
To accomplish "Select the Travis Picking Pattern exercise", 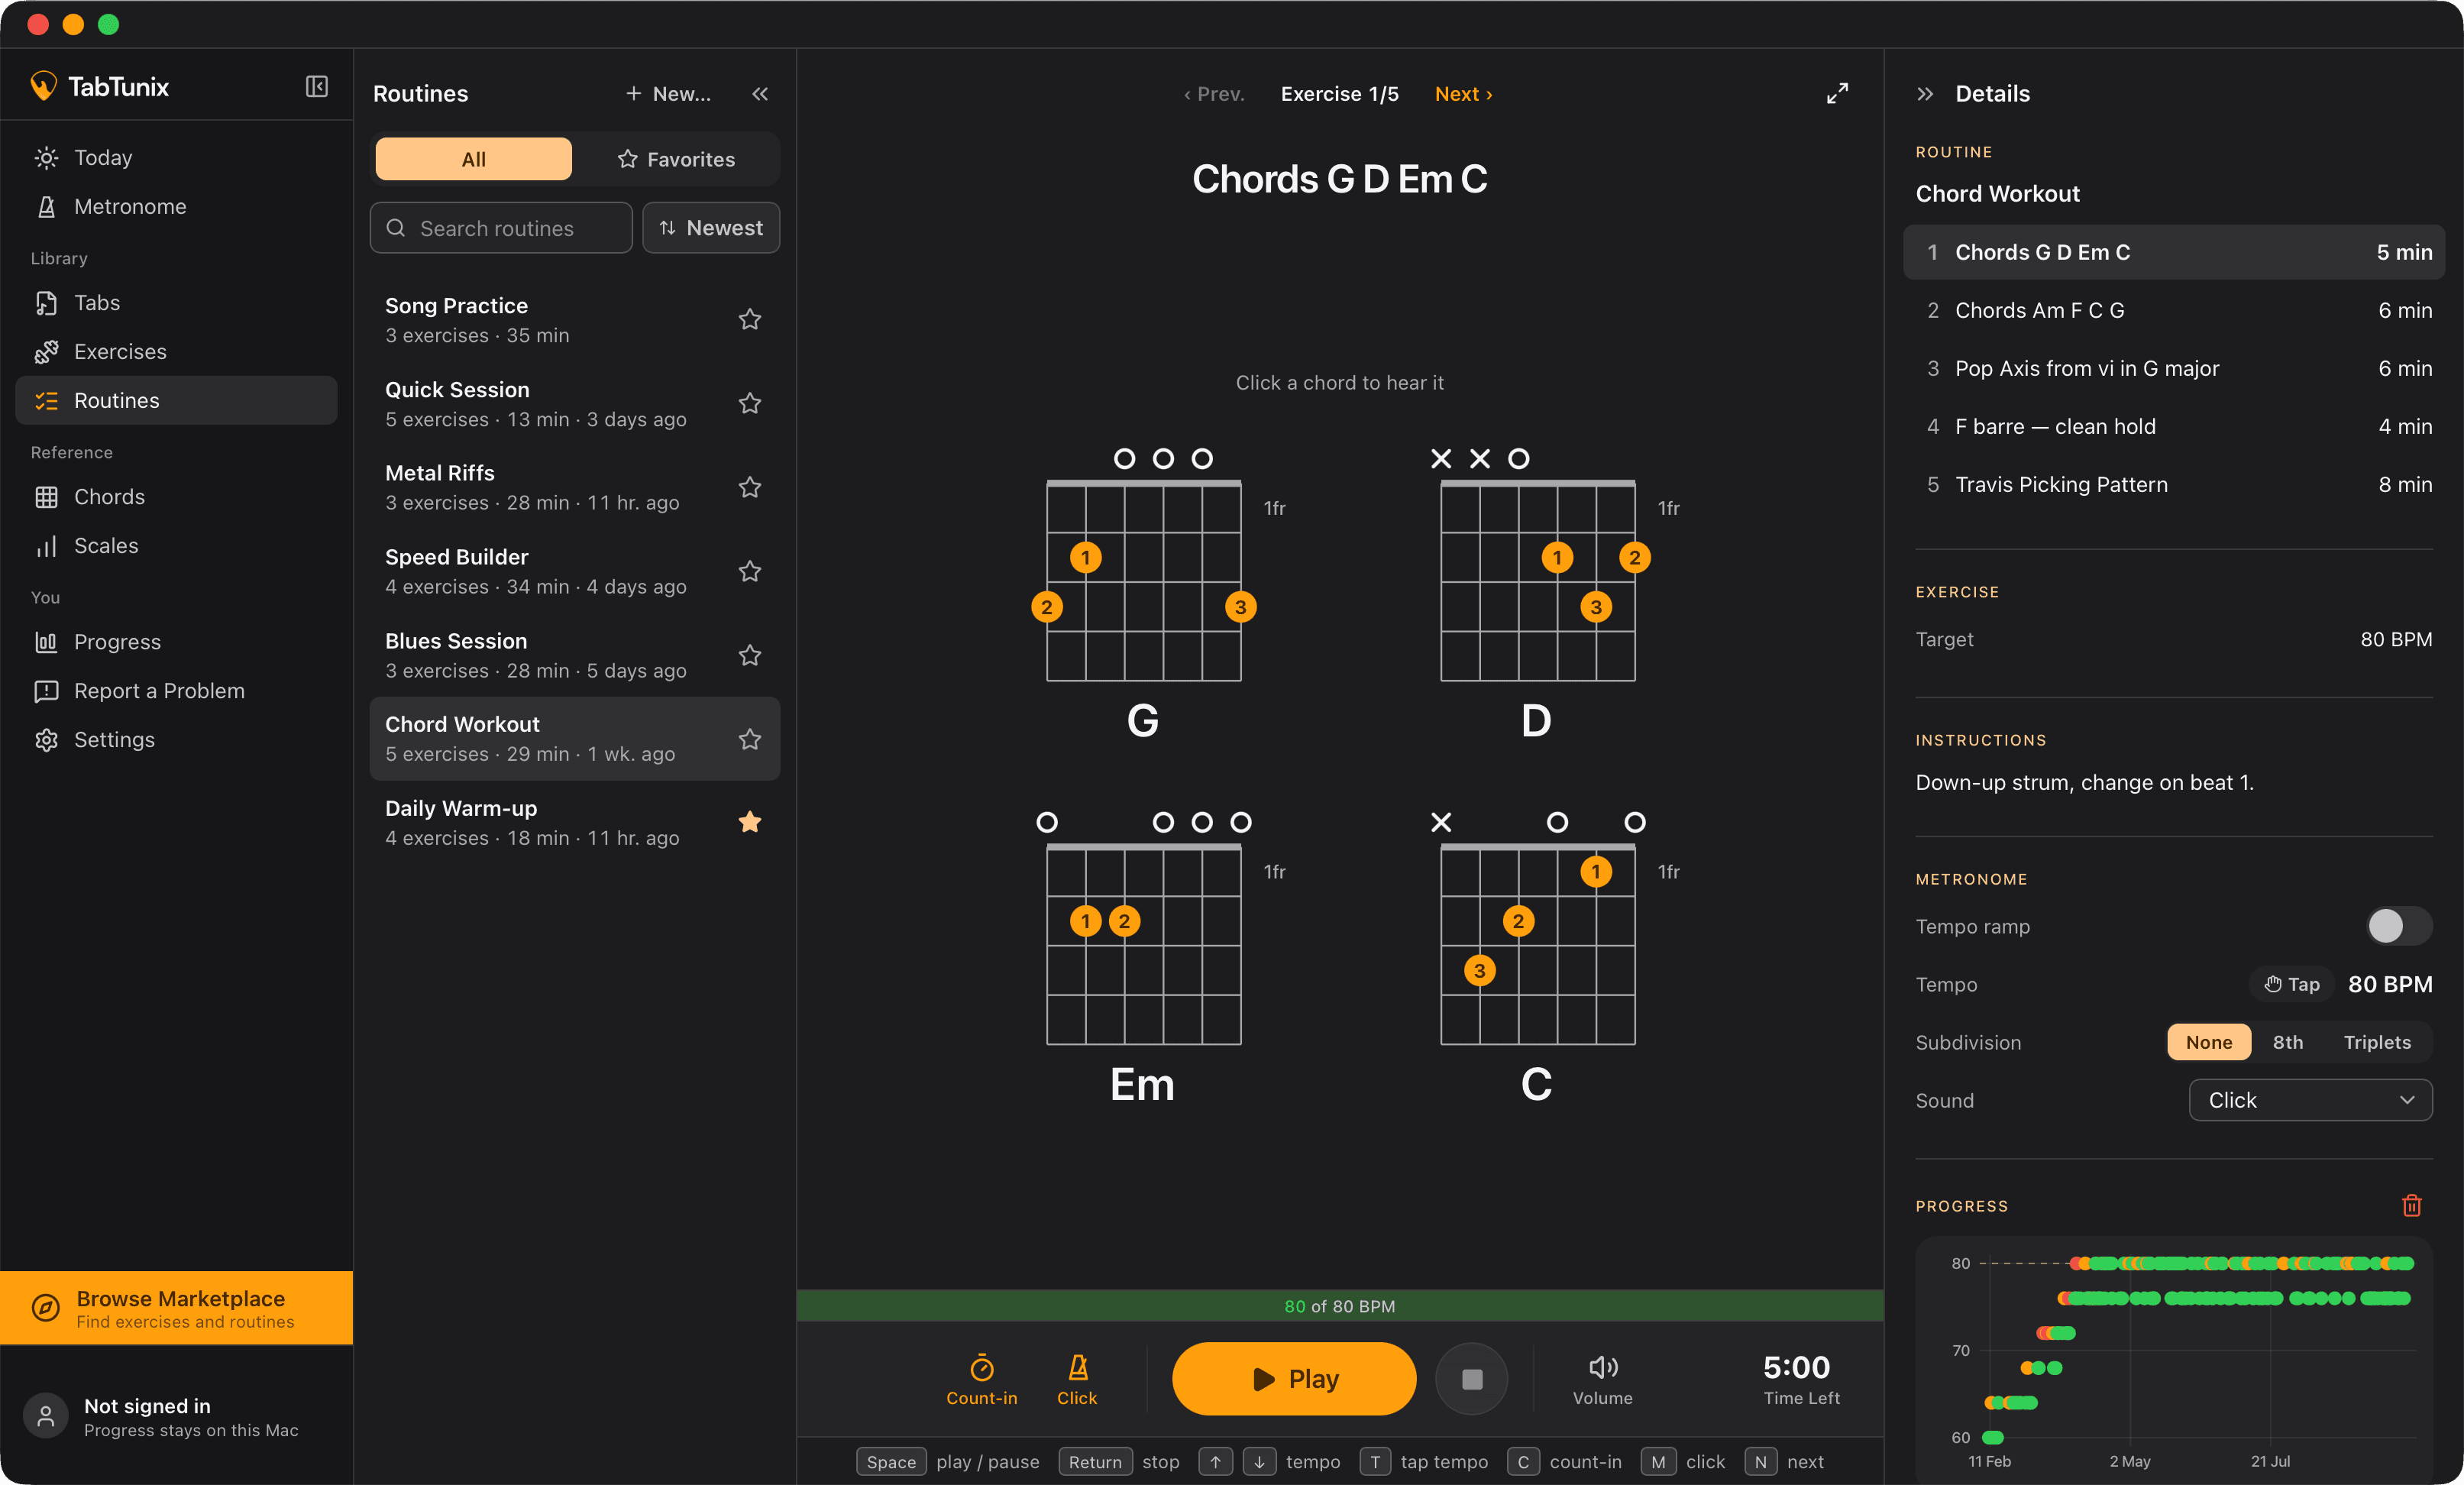I will [2173, 485].
